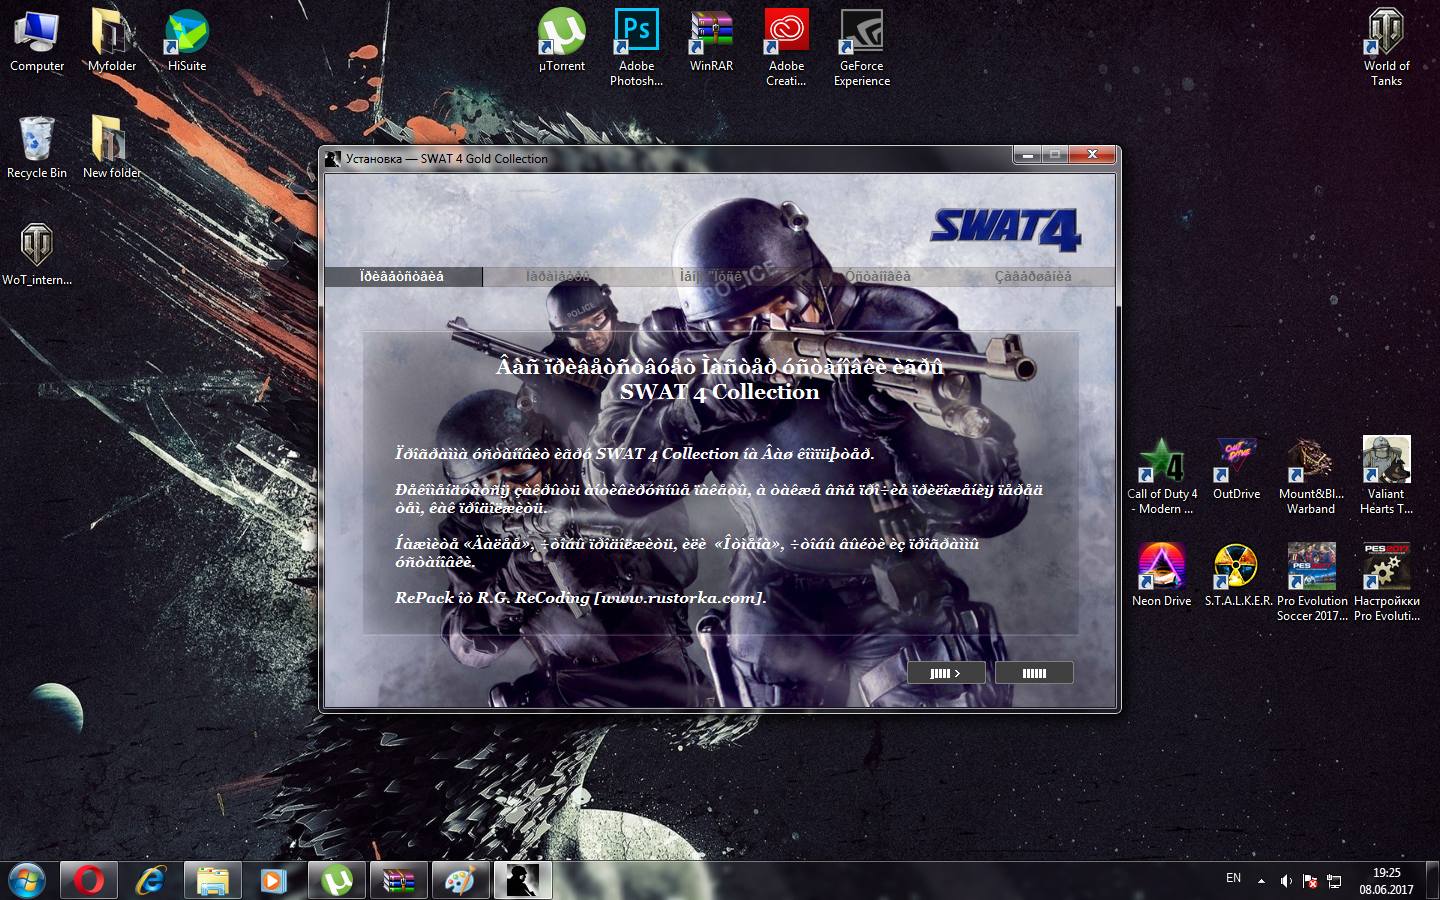Screen dimensions: 1440x900
Task: Open the WinRAR desktop shortcut
Action: tap(711, 33)
